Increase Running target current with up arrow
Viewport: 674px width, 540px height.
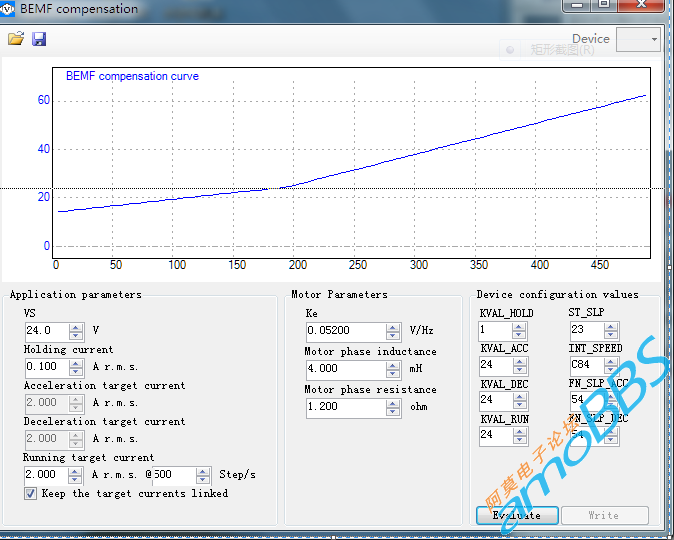[75, 472]
